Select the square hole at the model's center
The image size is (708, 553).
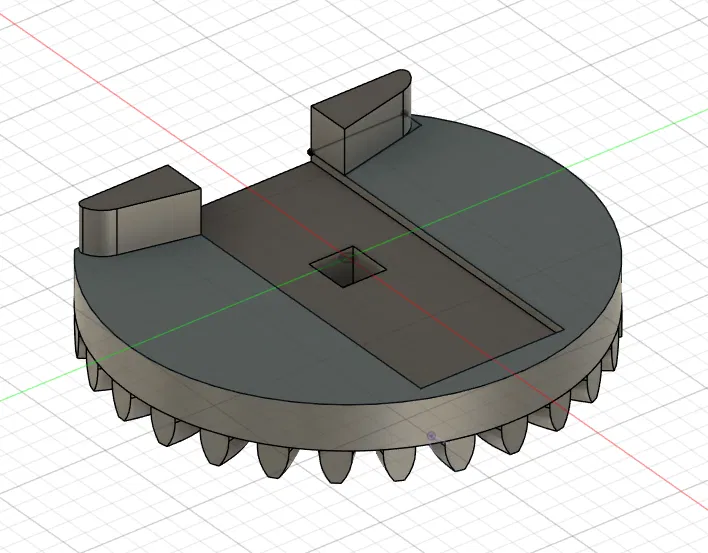(347, 268)
